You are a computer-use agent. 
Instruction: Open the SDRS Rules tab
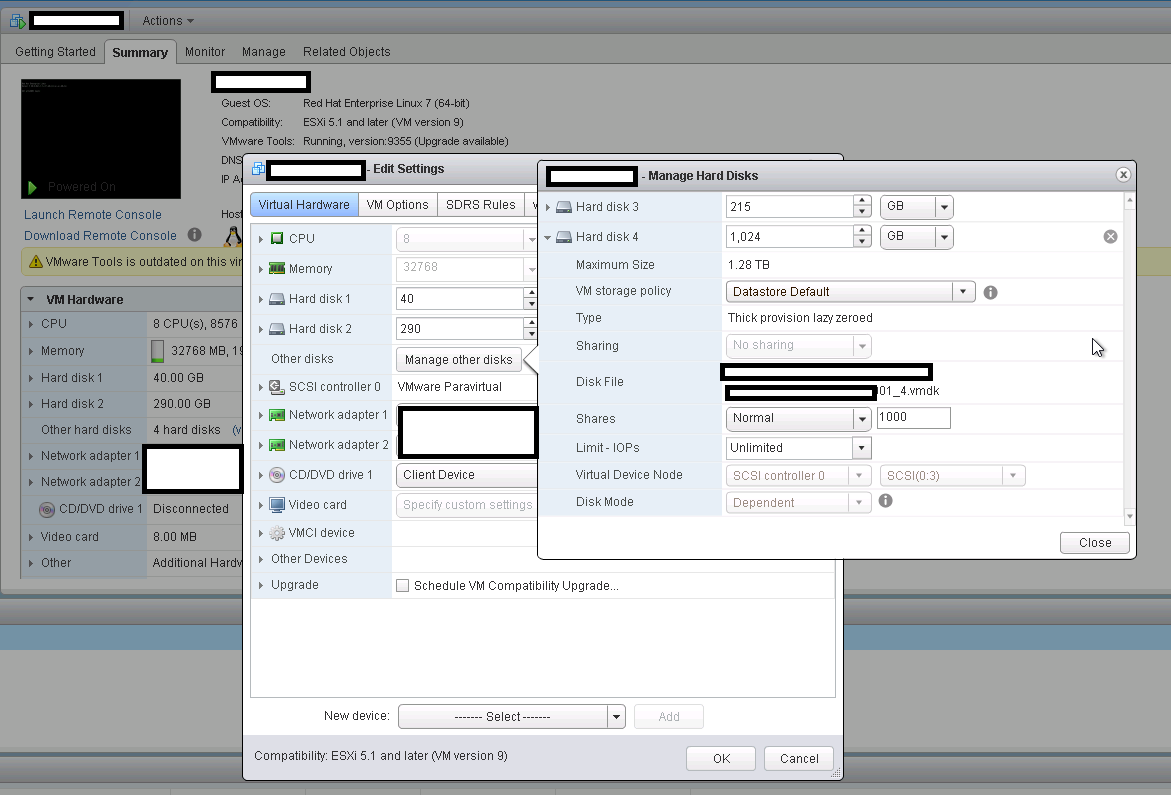coord(480,205)
